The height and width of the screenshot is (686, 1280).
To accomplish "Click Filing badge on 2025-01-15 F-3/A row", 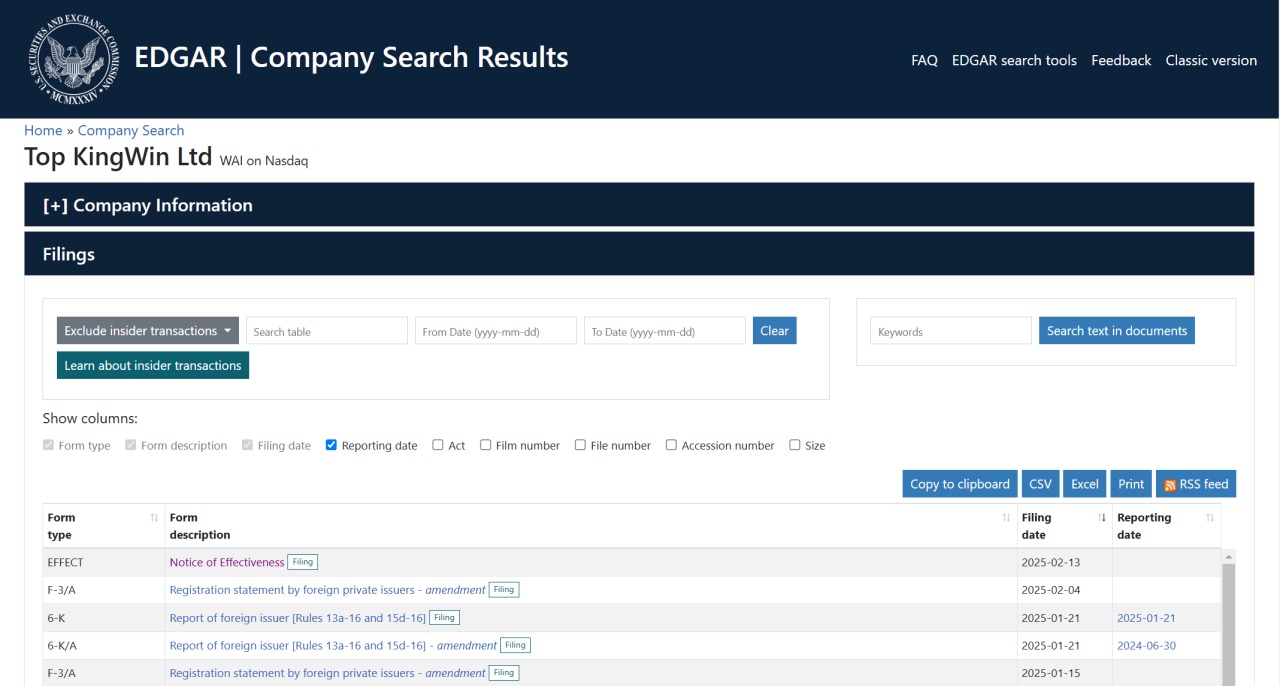I will [x=504, y=673].
